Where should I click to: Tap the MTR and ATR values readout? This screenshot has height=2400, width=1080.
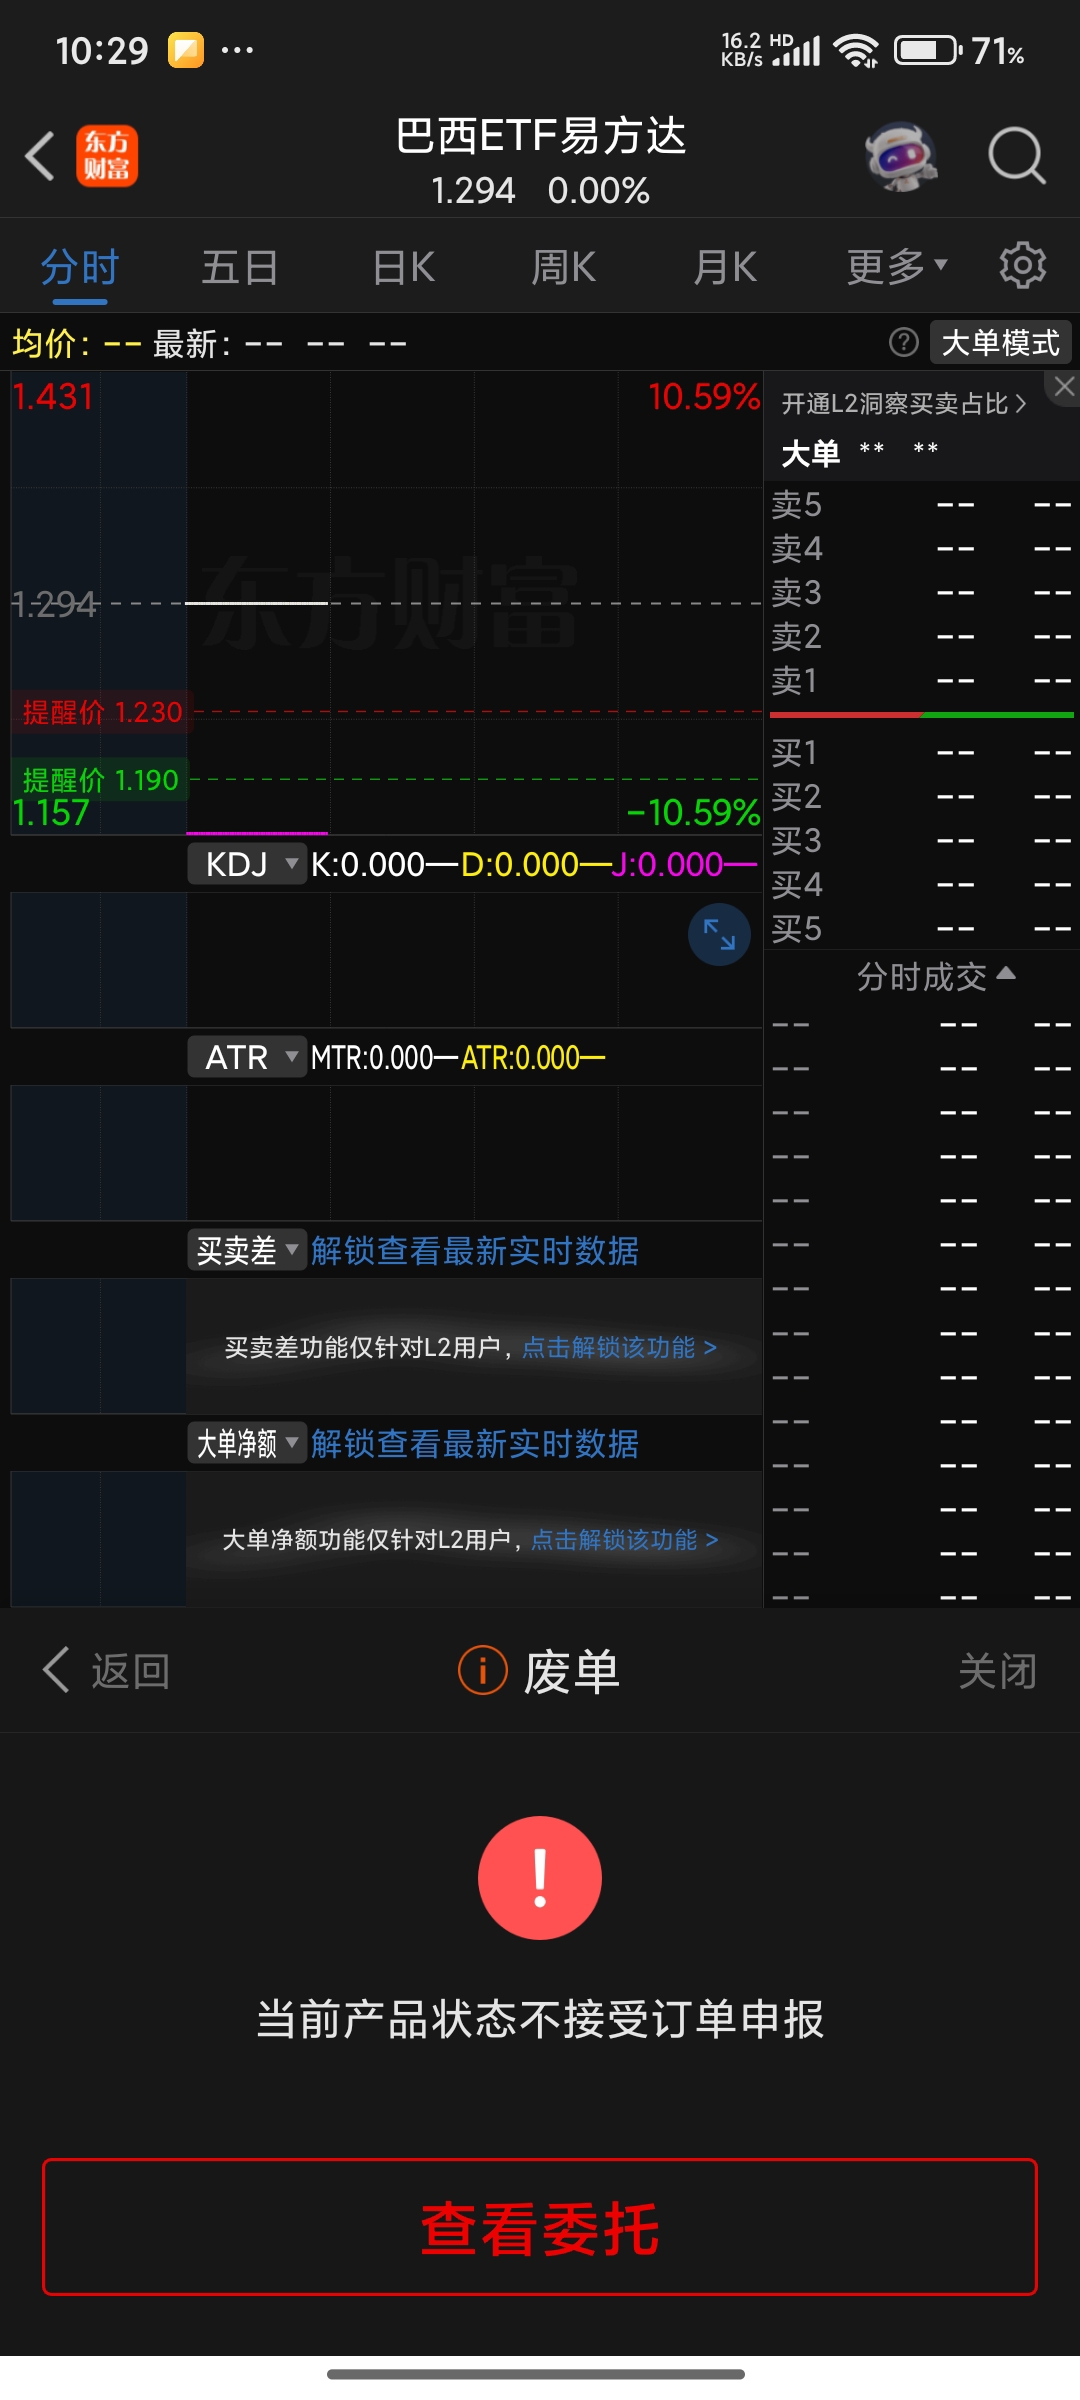coord(458,1057)
